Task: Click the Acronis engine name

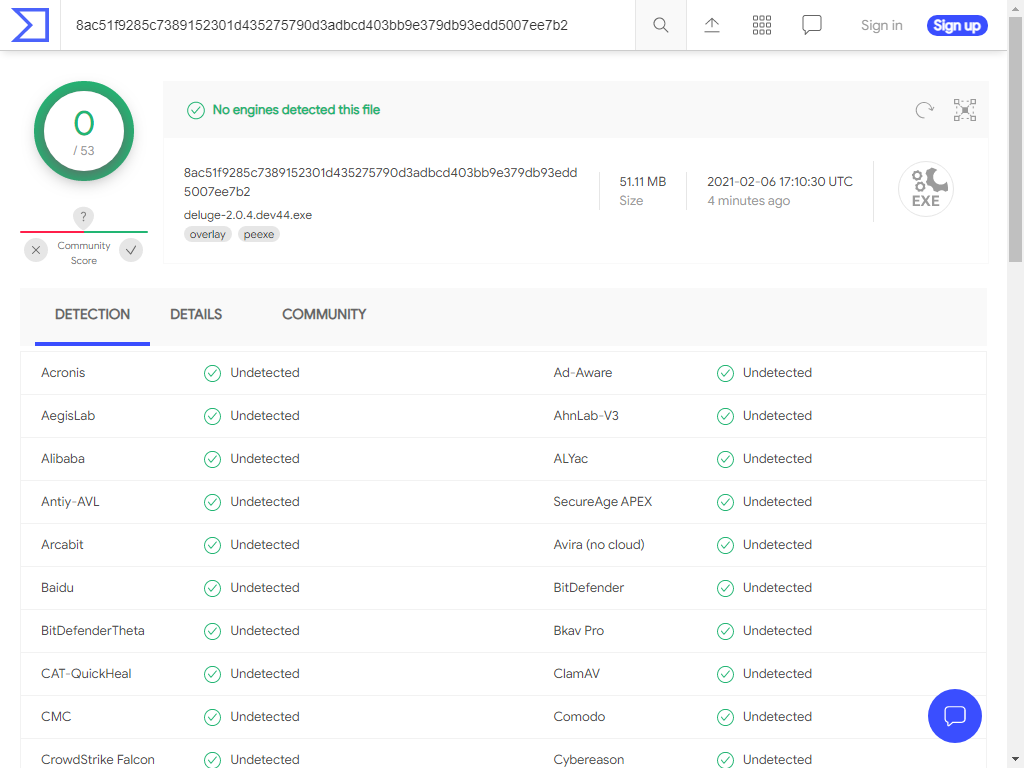Action: click(63, 373)
